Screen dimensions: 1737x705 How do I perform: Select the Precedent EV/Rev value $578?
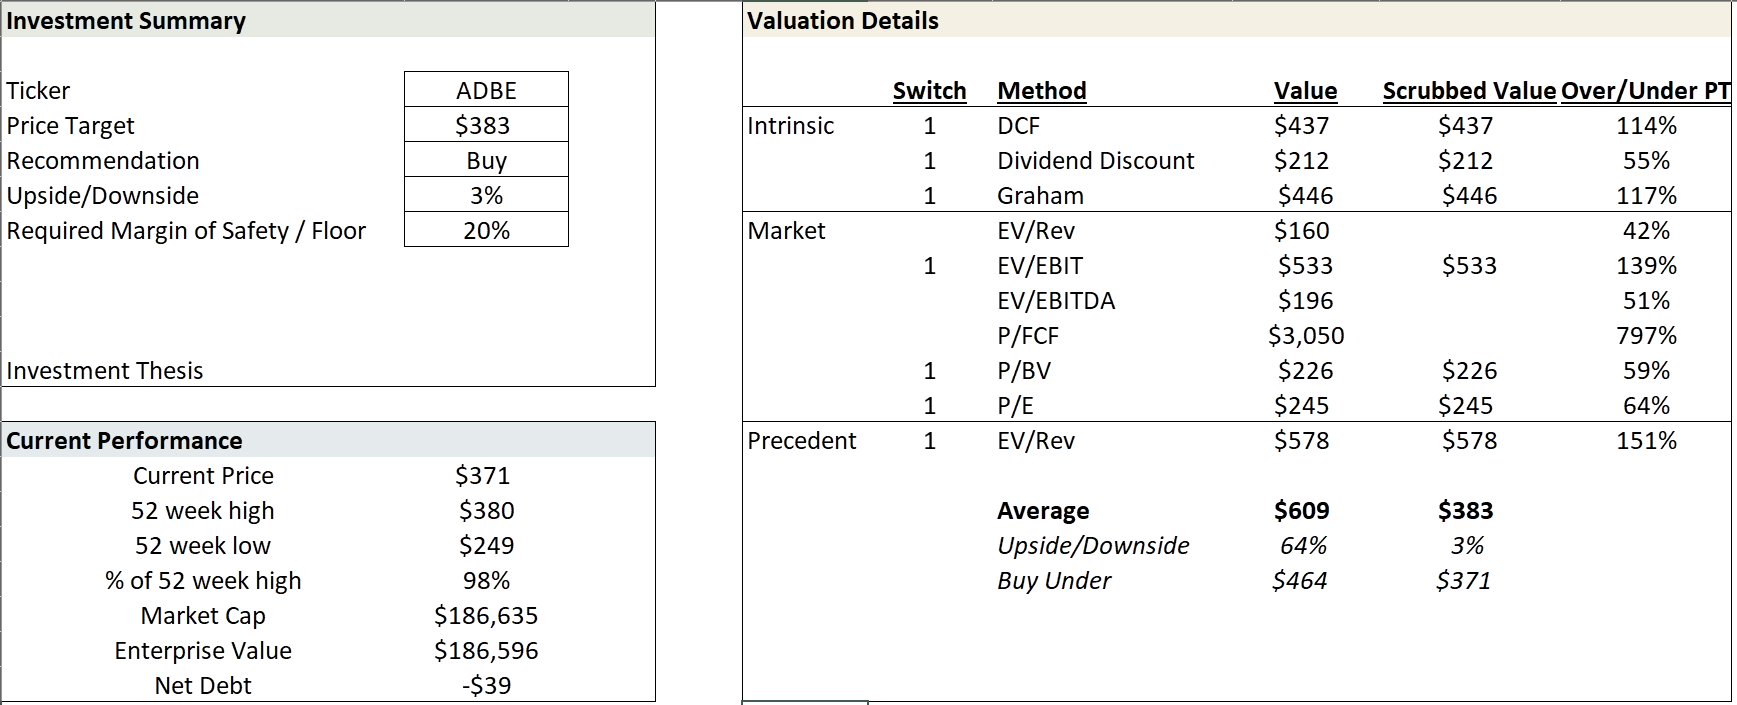pos(1302,440)
